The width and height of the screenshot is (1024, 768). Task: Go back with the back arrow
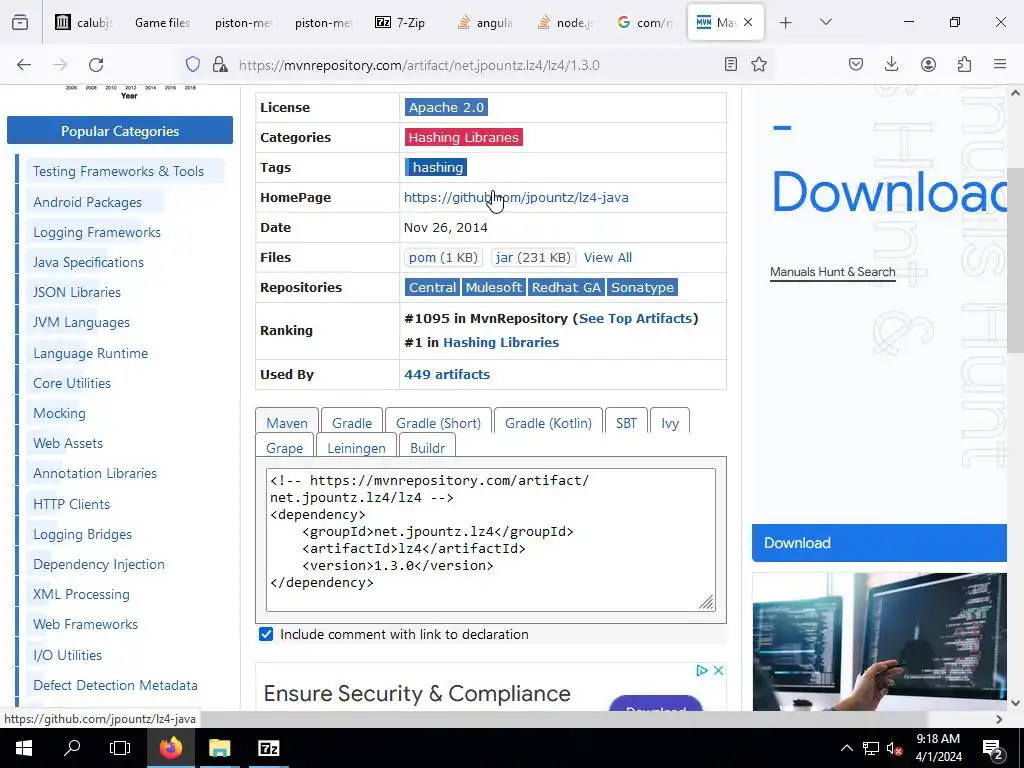(x=24, y=65)
